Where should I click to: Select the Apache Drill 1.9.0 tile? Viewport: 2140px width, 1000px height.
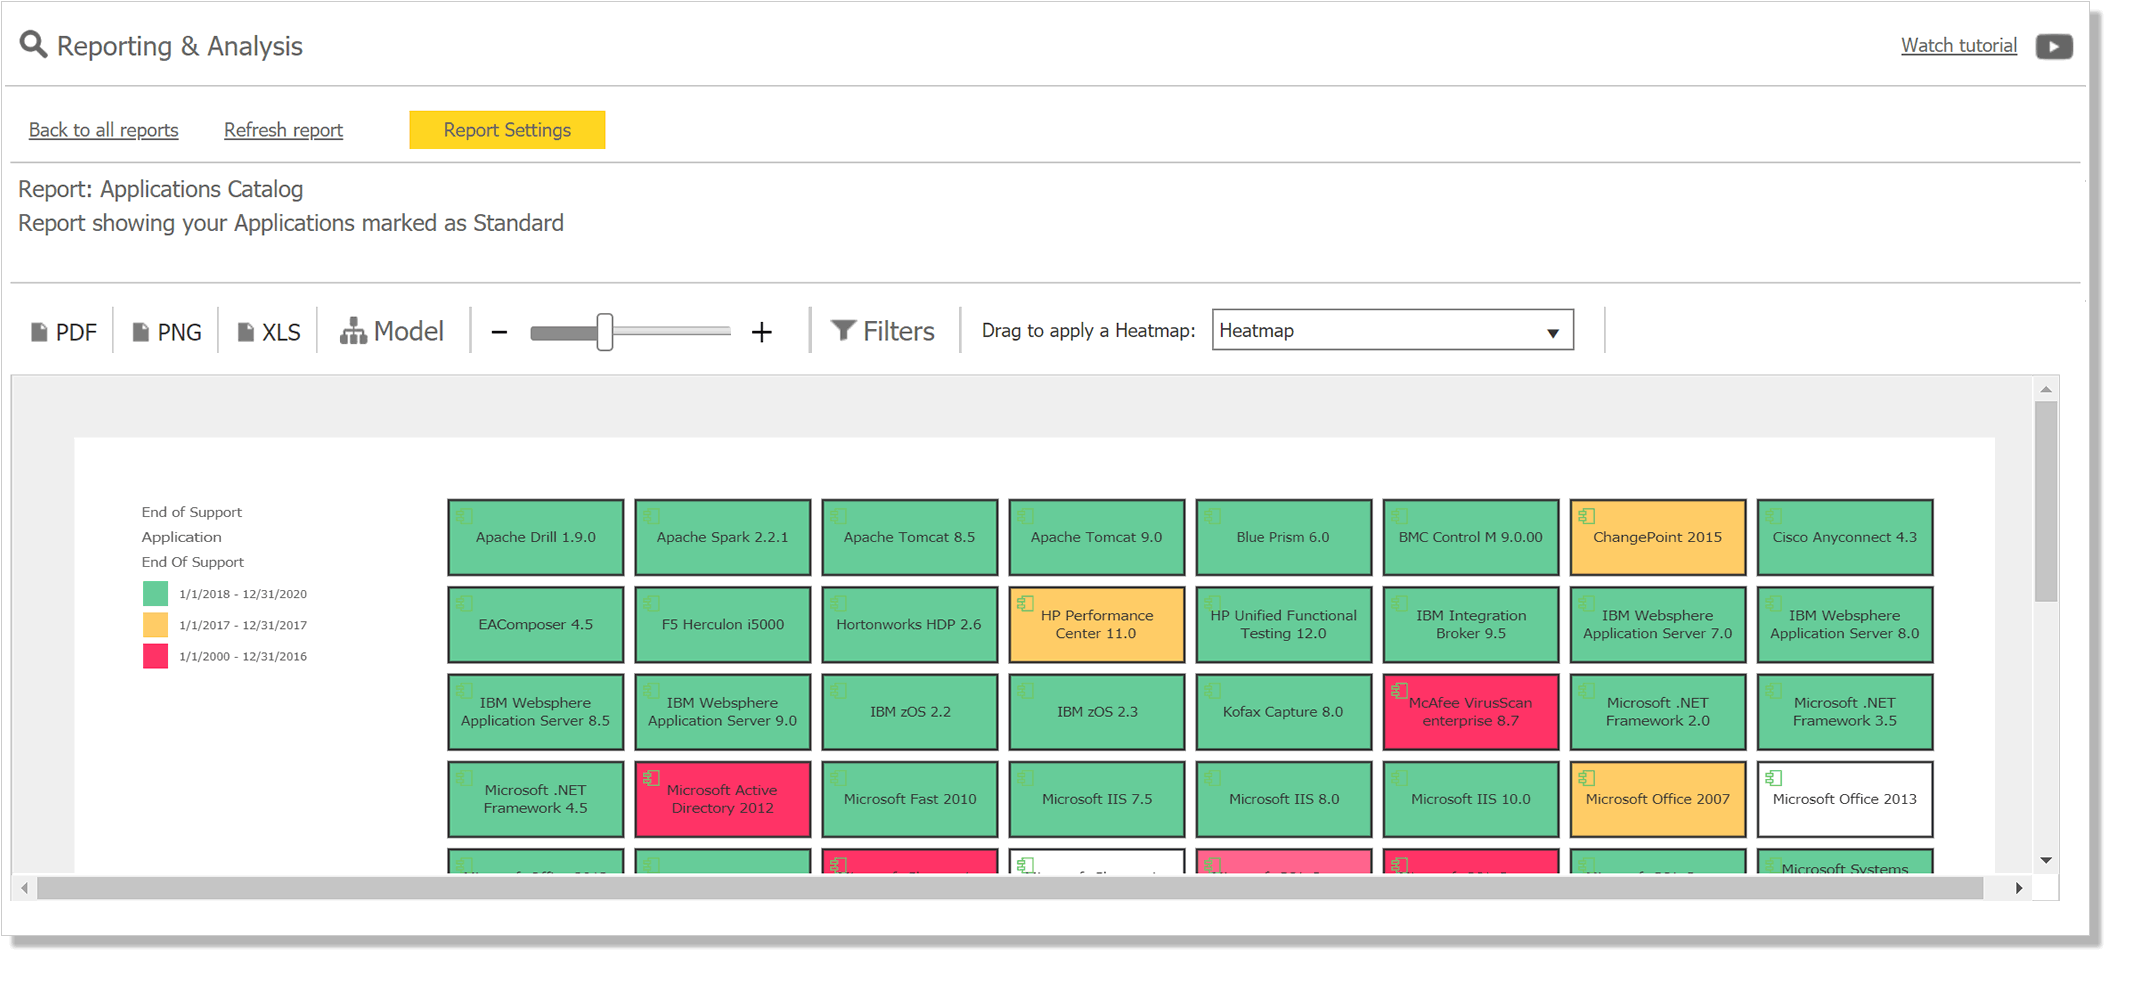click(x=535, y=537)
